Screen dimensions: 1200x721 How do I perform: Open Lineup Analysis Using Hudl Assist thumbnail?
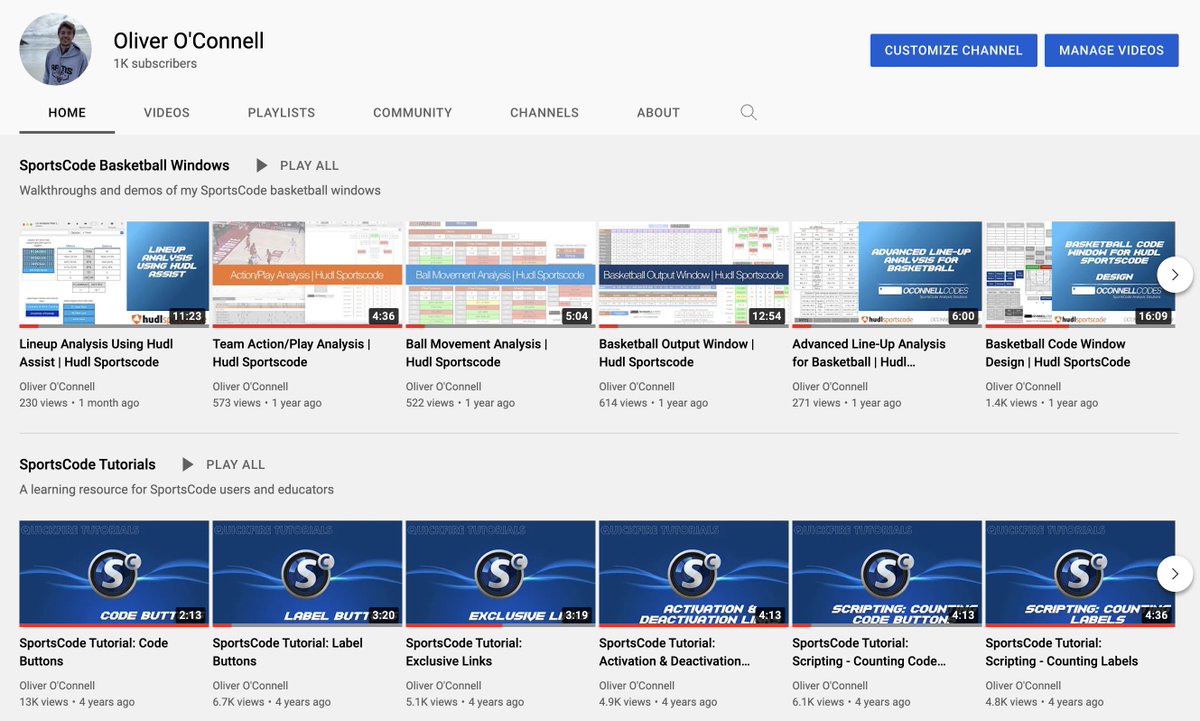coord(114,275)
